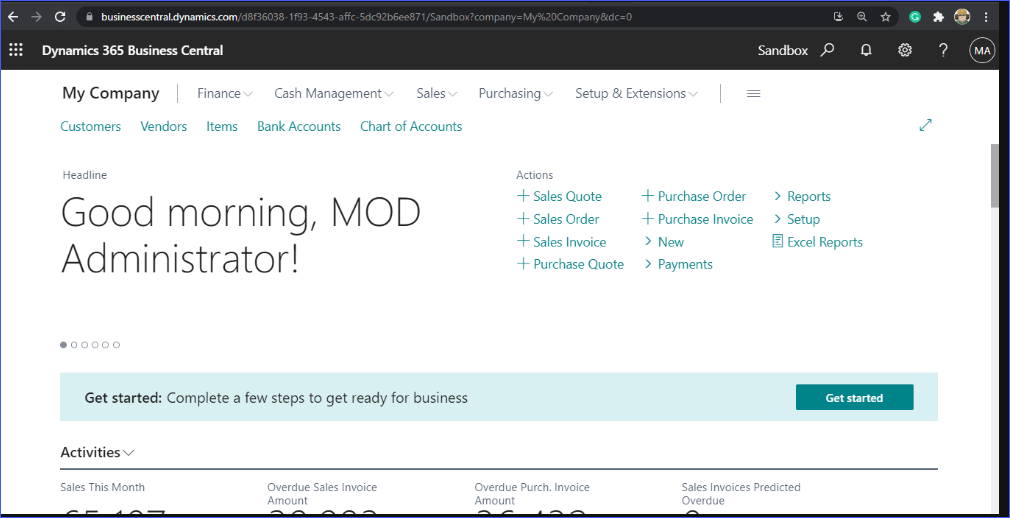Open the hamburger more-menu icon
The image size is (1010, 518).
(754, 93)
